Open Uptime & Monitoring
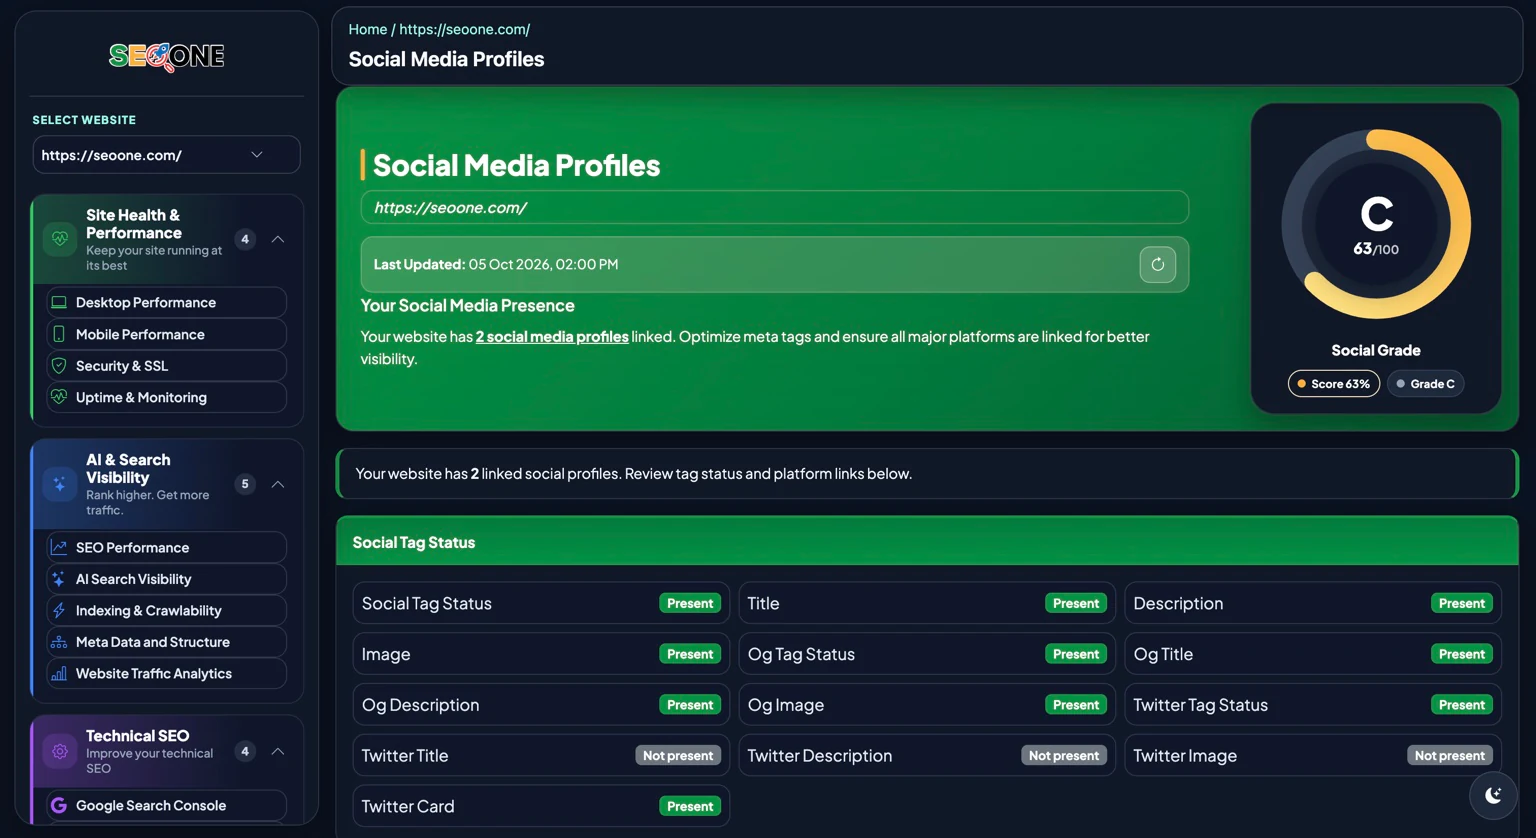The height and width of the screenshot is (838, 1536). point(167,397)
